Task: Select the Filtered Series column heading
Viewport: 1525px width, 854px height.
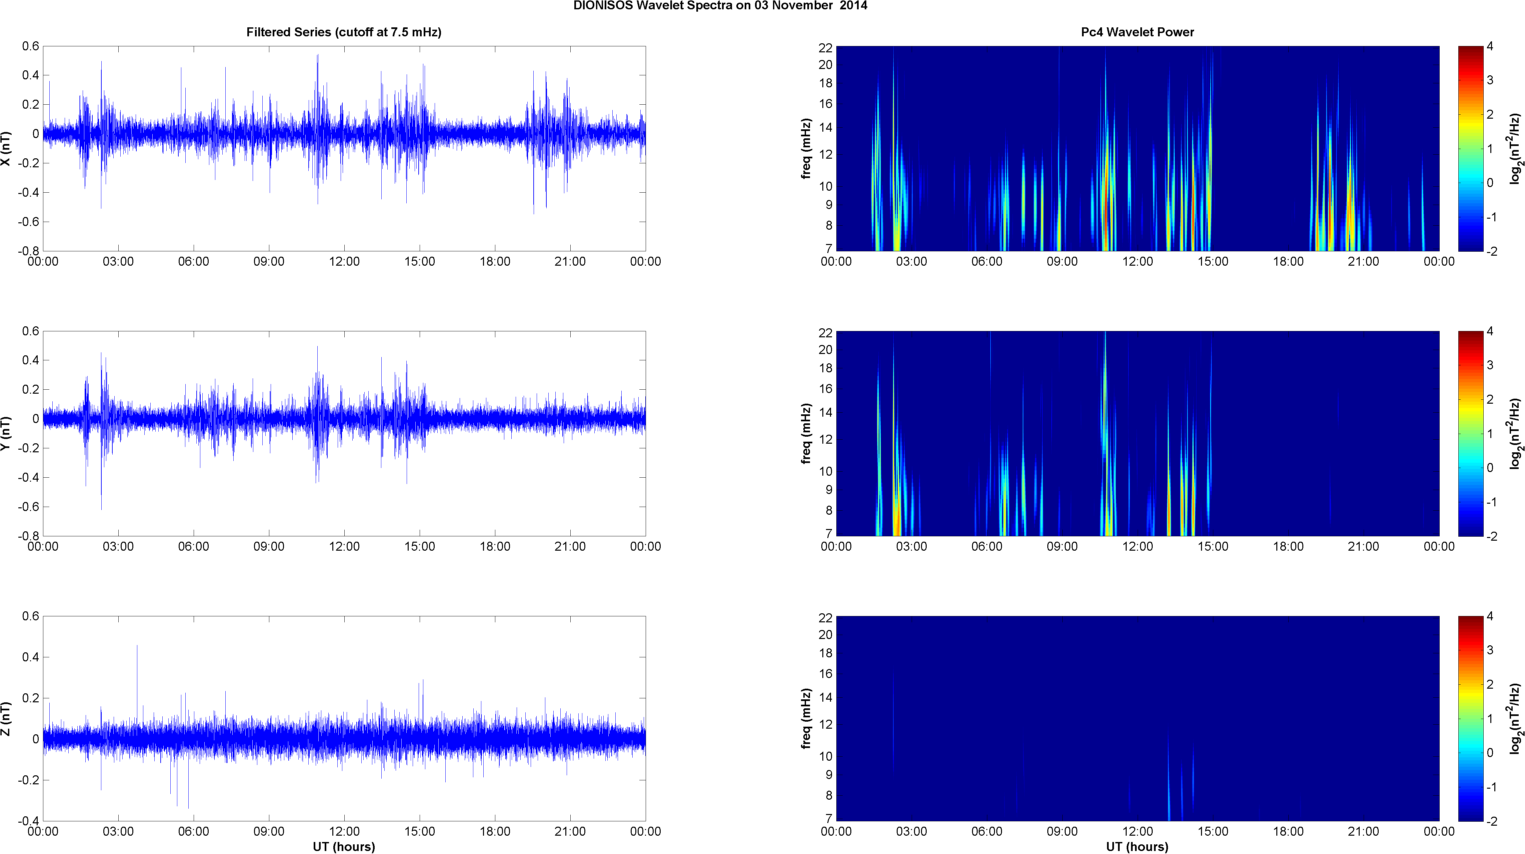Action: 344,32
